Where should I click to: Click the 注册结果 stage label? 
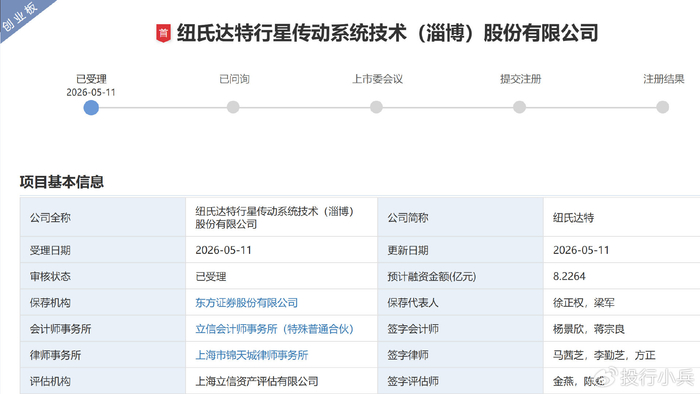point(664,79)
